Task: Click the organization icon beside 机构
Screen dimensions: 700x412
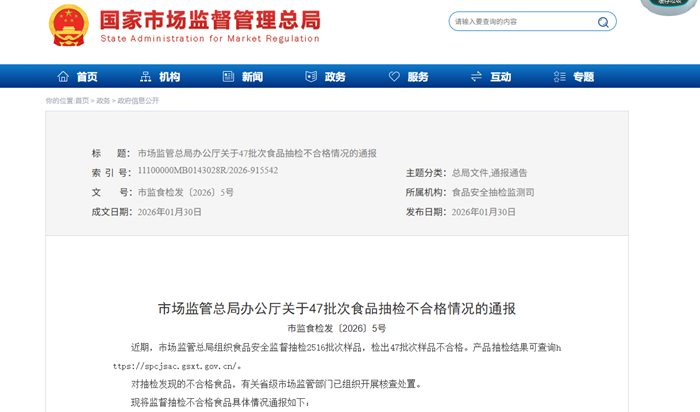Action: pyautogui.click(x=146, y=77)
